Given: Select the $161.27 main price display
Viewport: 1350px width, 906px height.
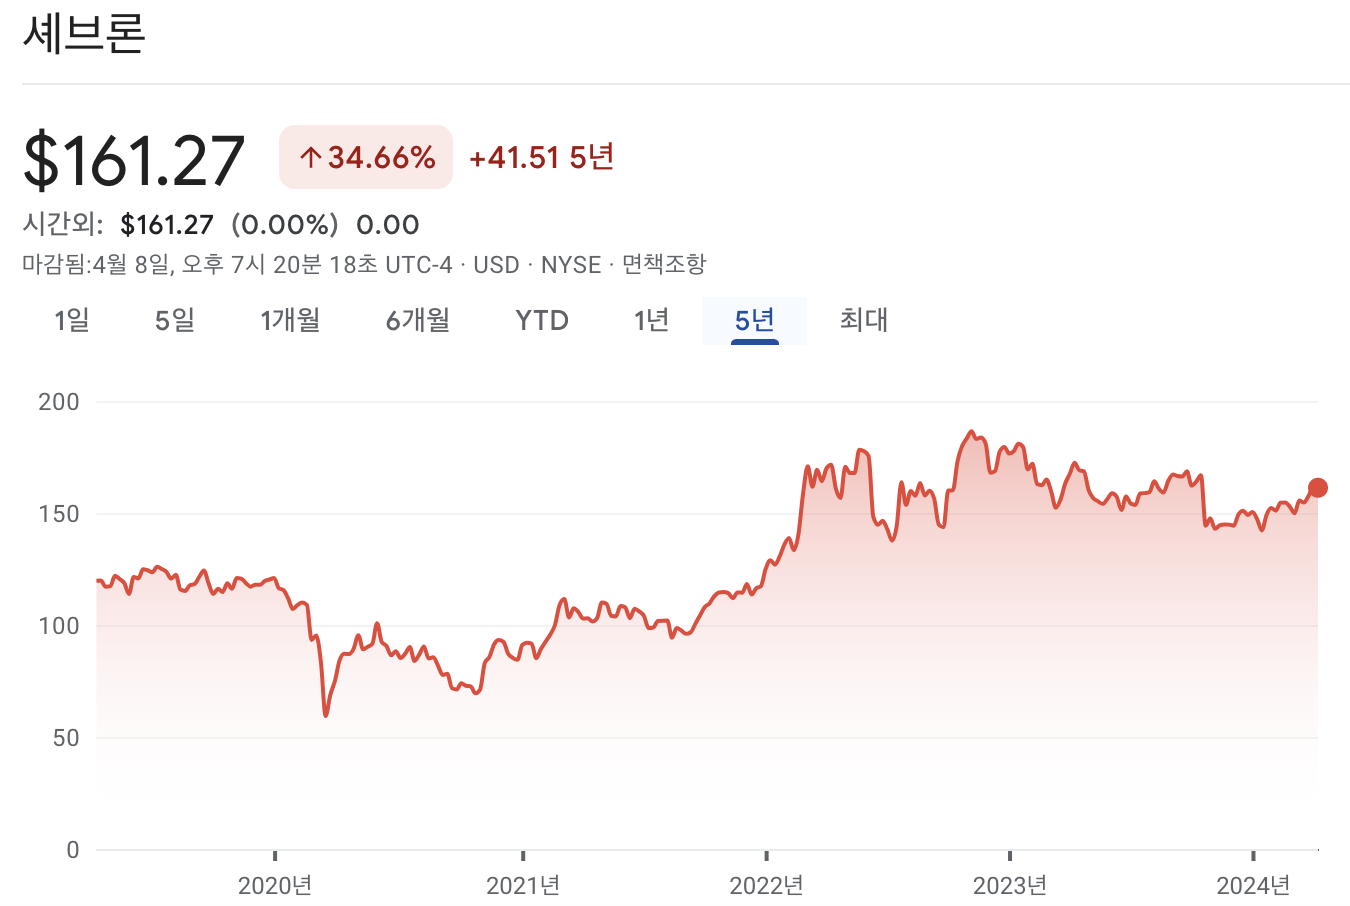Looking at the screenshot, I should 134,155.
